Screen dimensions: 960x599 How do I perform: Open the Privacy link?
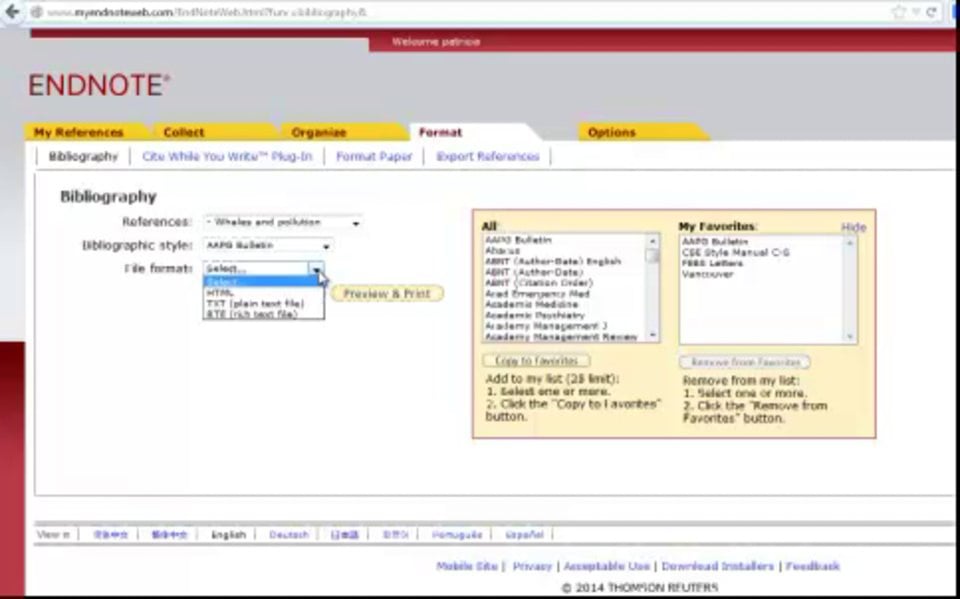(532, 567)
